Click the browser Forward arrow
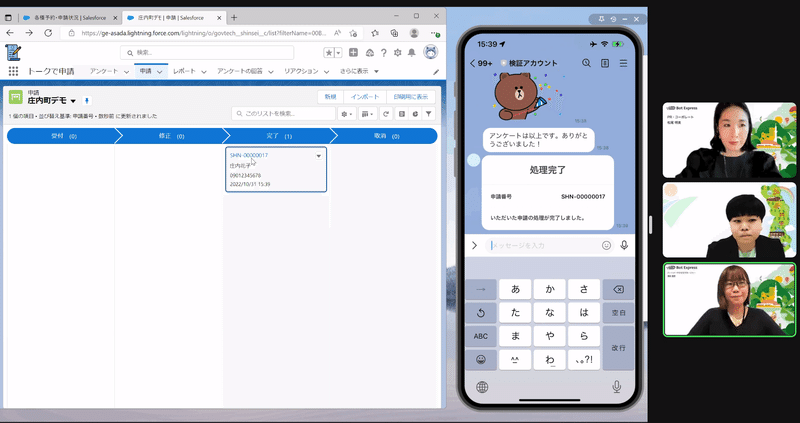 click(x=29, y=33)
